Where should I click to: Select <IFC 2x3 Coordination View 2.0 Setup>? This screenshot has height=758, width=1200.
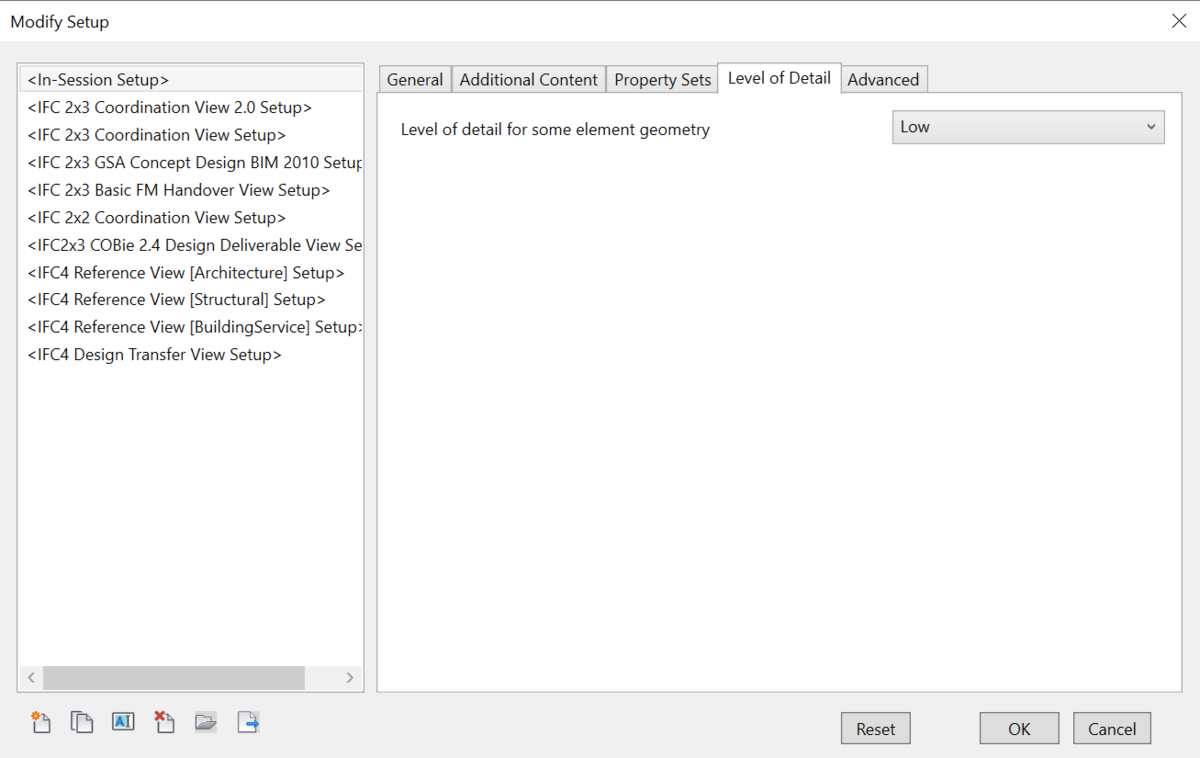click(191, 107)
